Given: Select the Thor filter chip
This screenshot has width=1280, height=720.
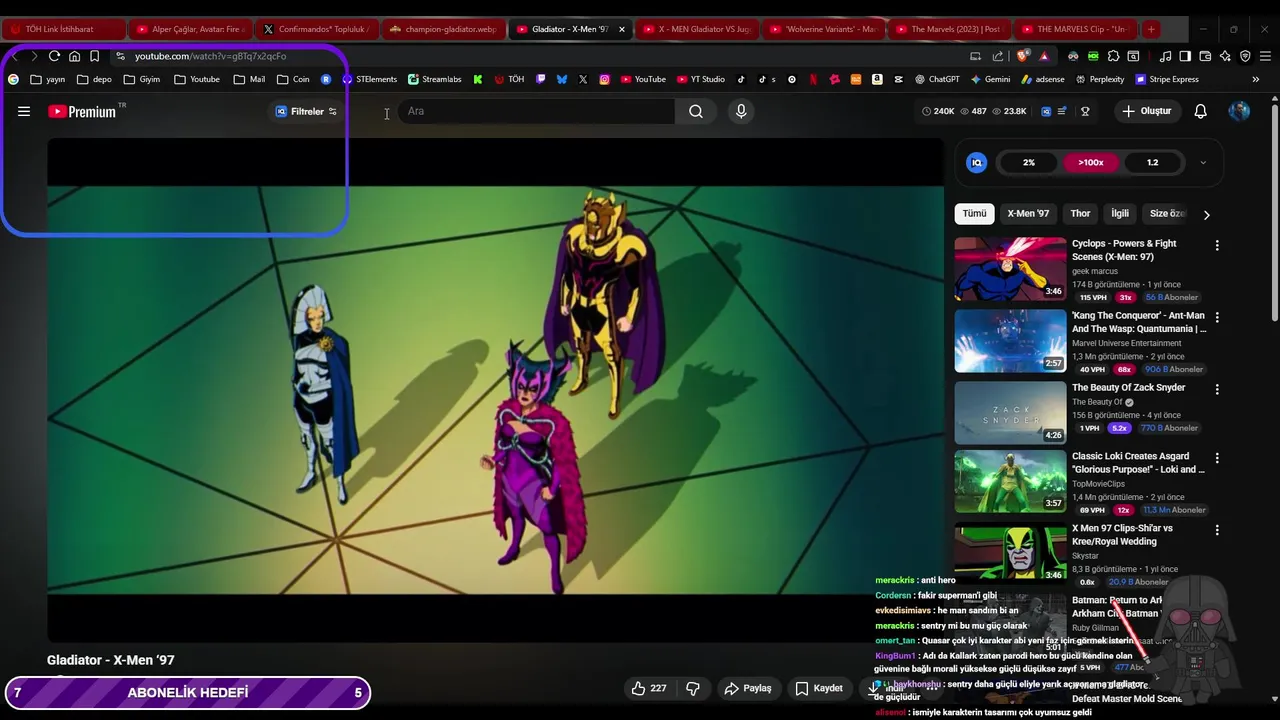Looking at the screenshot, I should click(1080, 213).
